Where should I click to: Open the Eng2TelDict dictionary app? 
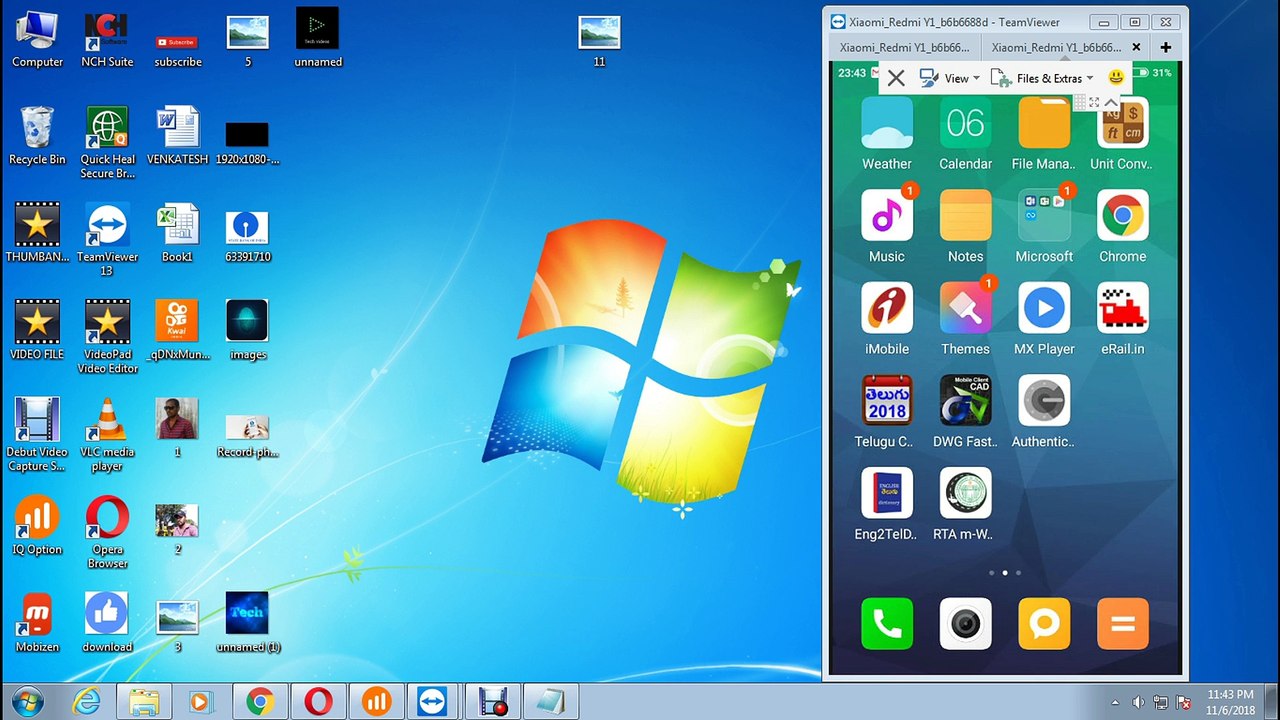[x=886, y=493]
